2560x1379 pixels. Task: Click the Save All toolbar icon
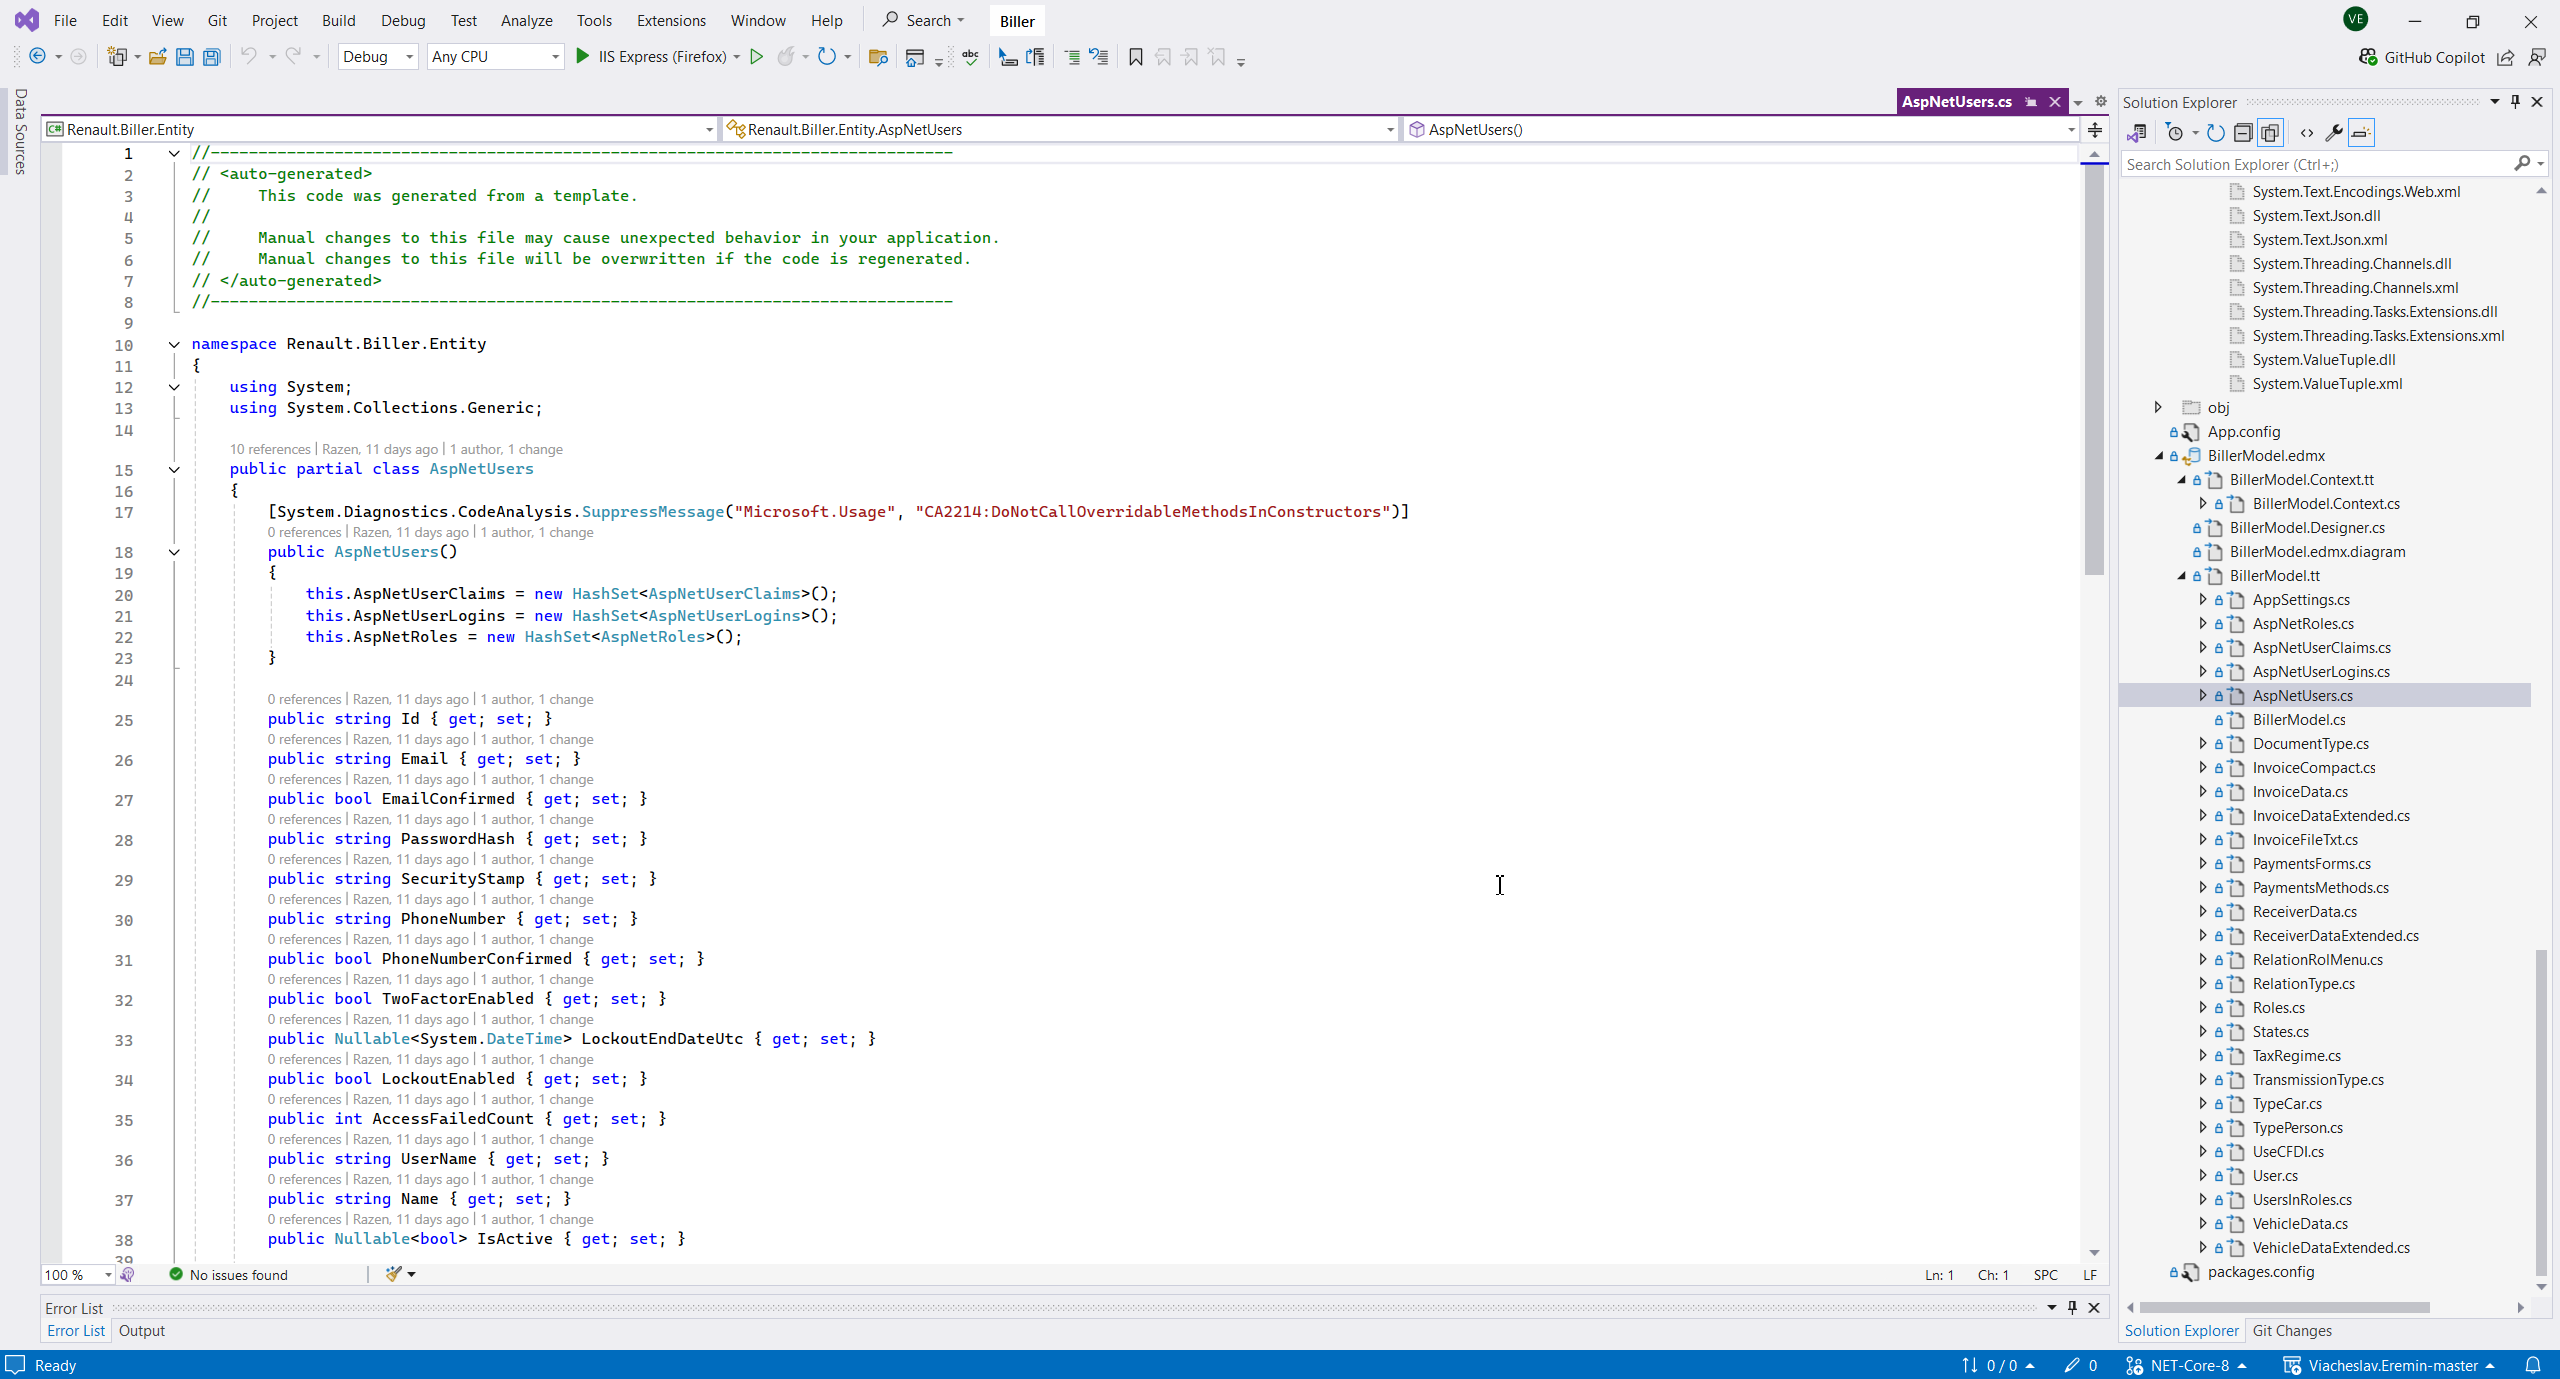[212, 57]
